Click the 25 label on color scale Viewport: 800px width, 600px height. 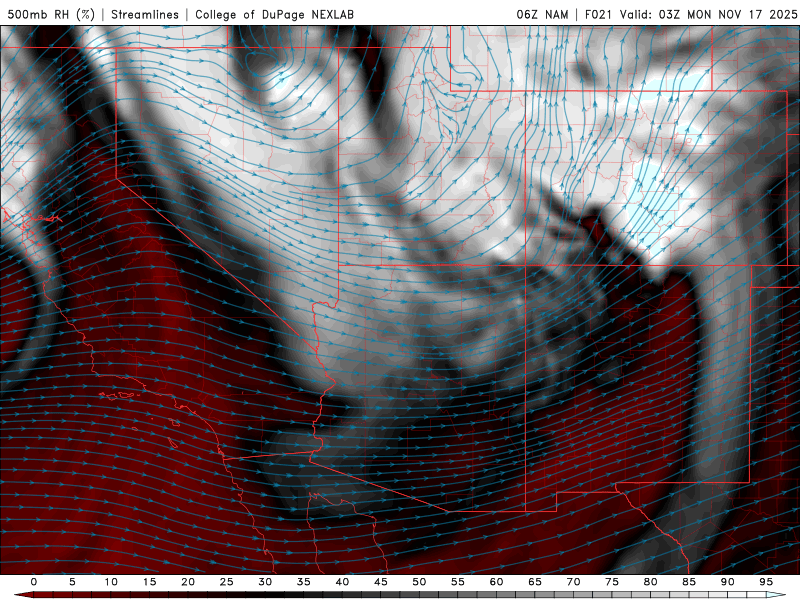point(227,582)
